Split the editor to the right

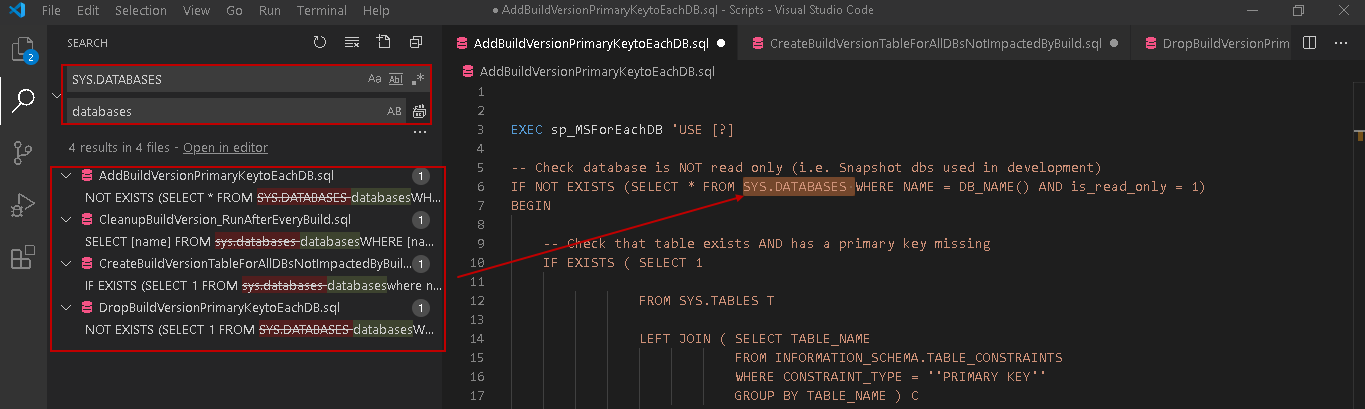click(1310, 43)
